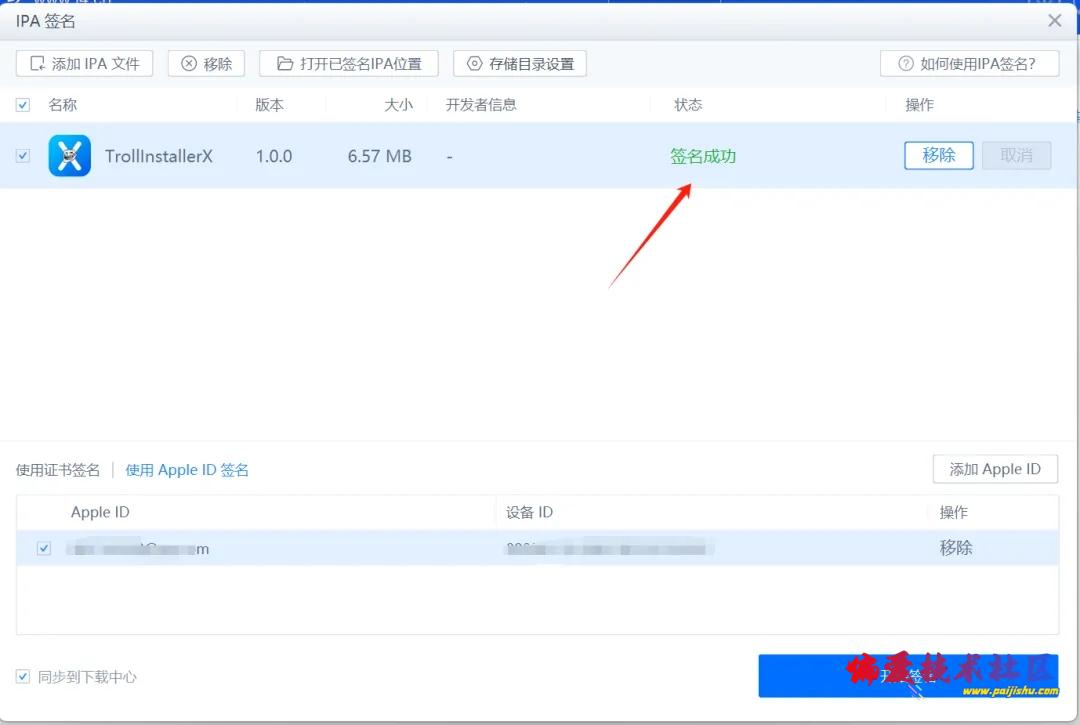Select the TrollInstallerX name text
The image size is (1080, 725).
pos(158,156)
